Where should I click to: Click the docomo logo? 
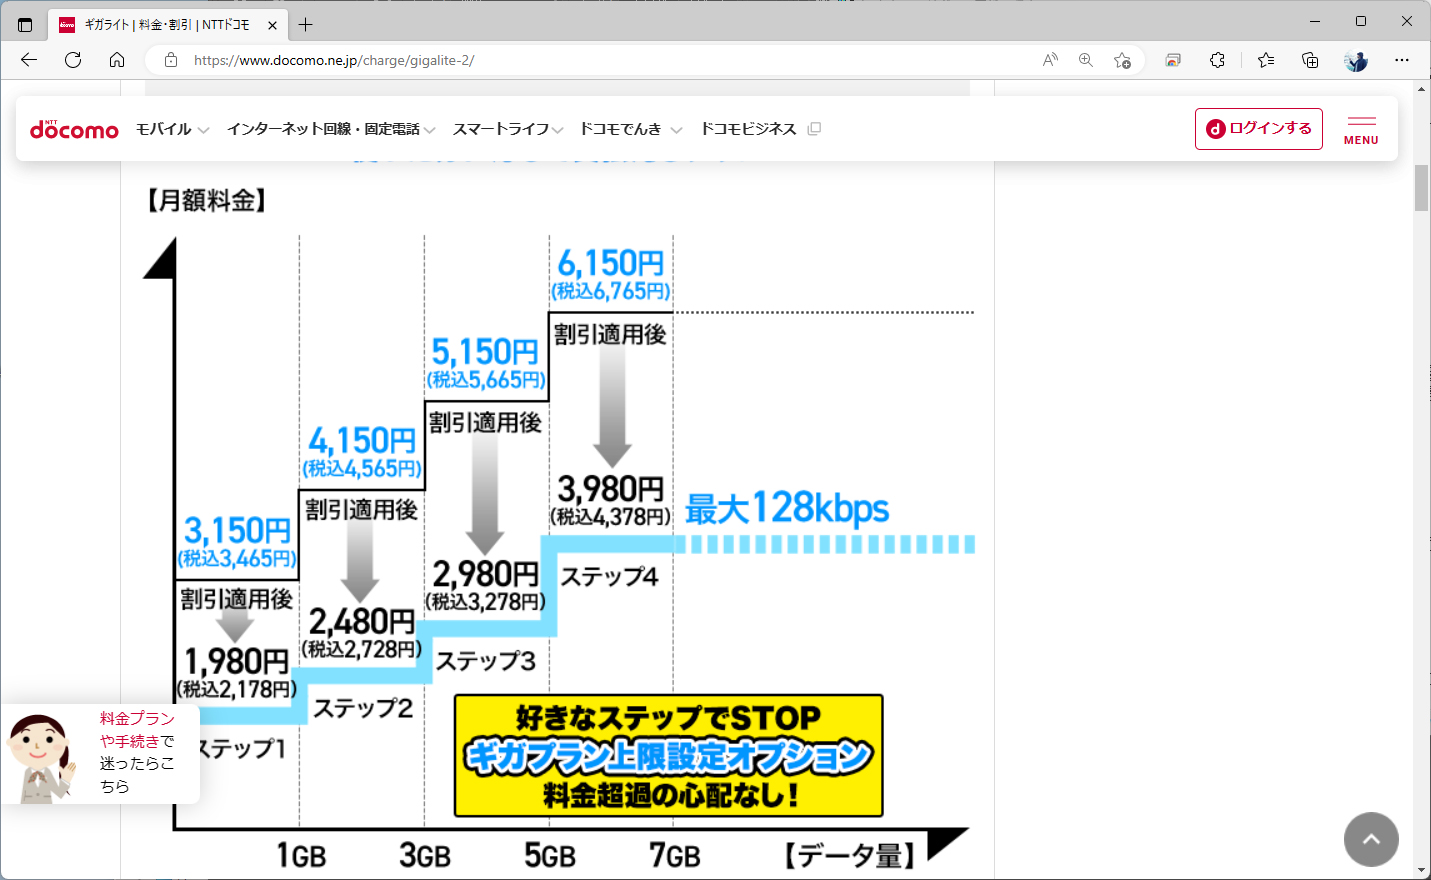[74, 128]
